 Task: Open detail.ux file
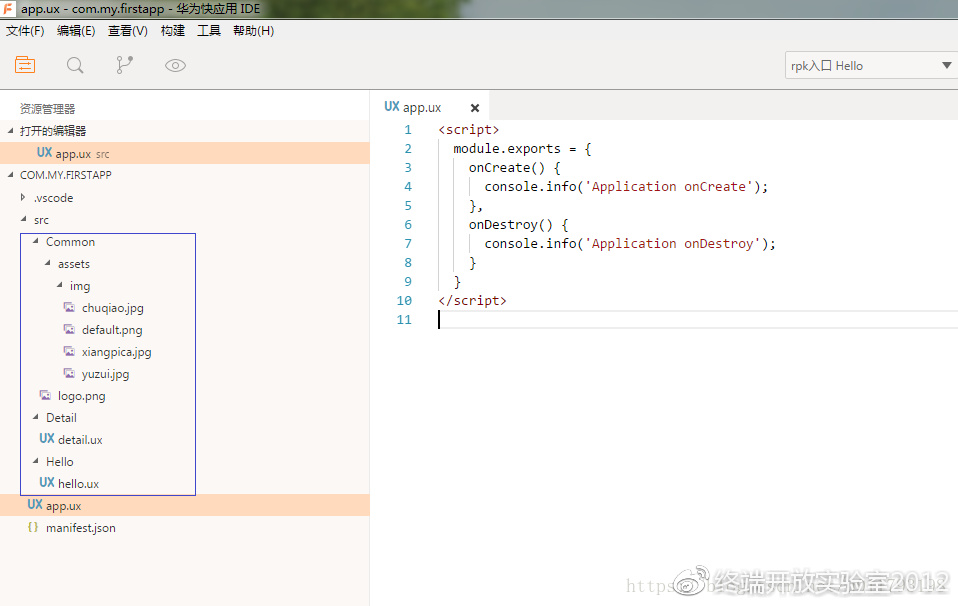click(x=80, y=440)
